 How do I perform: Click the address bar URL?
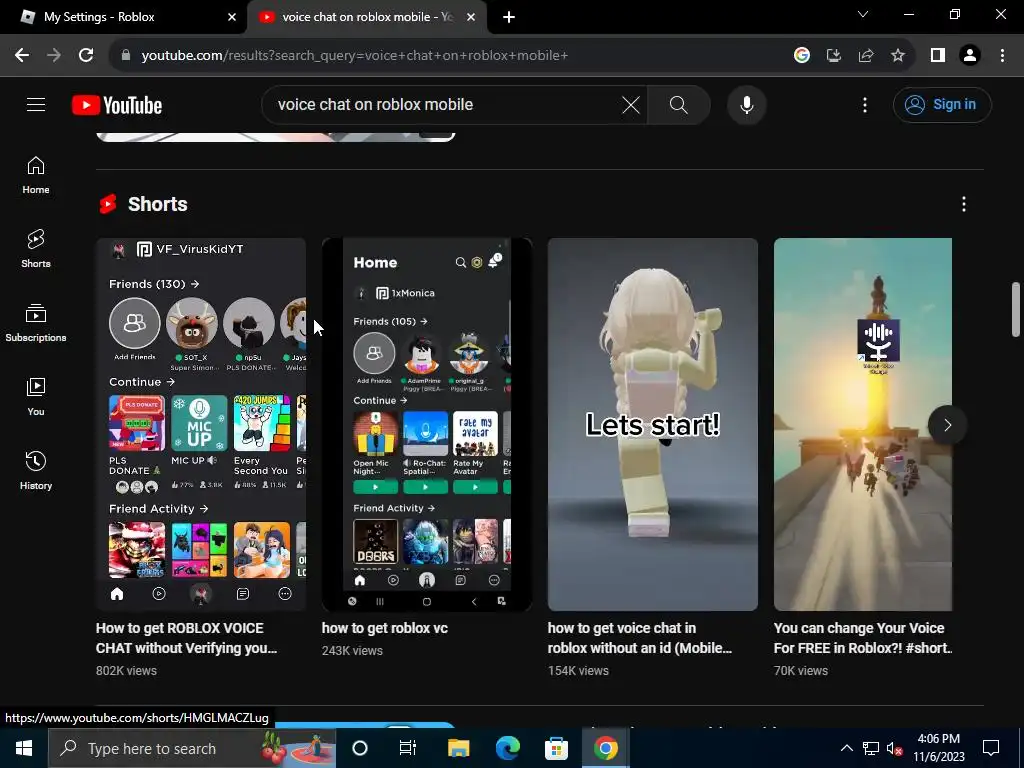click(x=355, y=56)
